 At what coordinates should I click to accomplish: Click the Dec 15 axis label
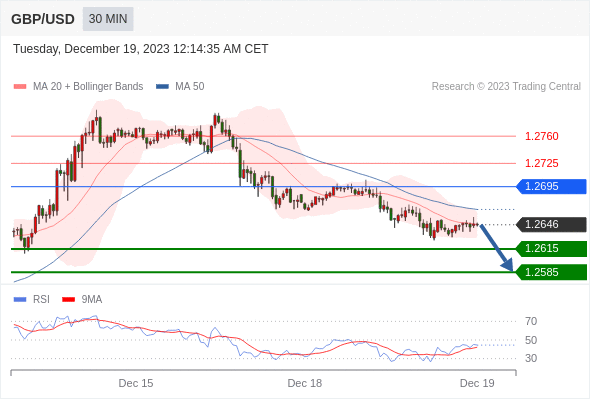click(136, 383)
